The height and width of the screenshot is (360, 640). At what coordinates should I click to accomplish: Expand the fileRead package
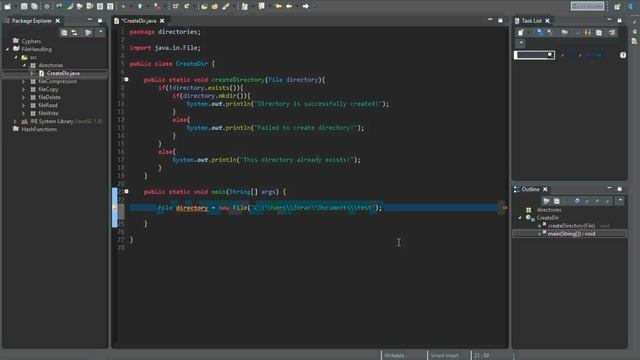click(x=24, y=105)
